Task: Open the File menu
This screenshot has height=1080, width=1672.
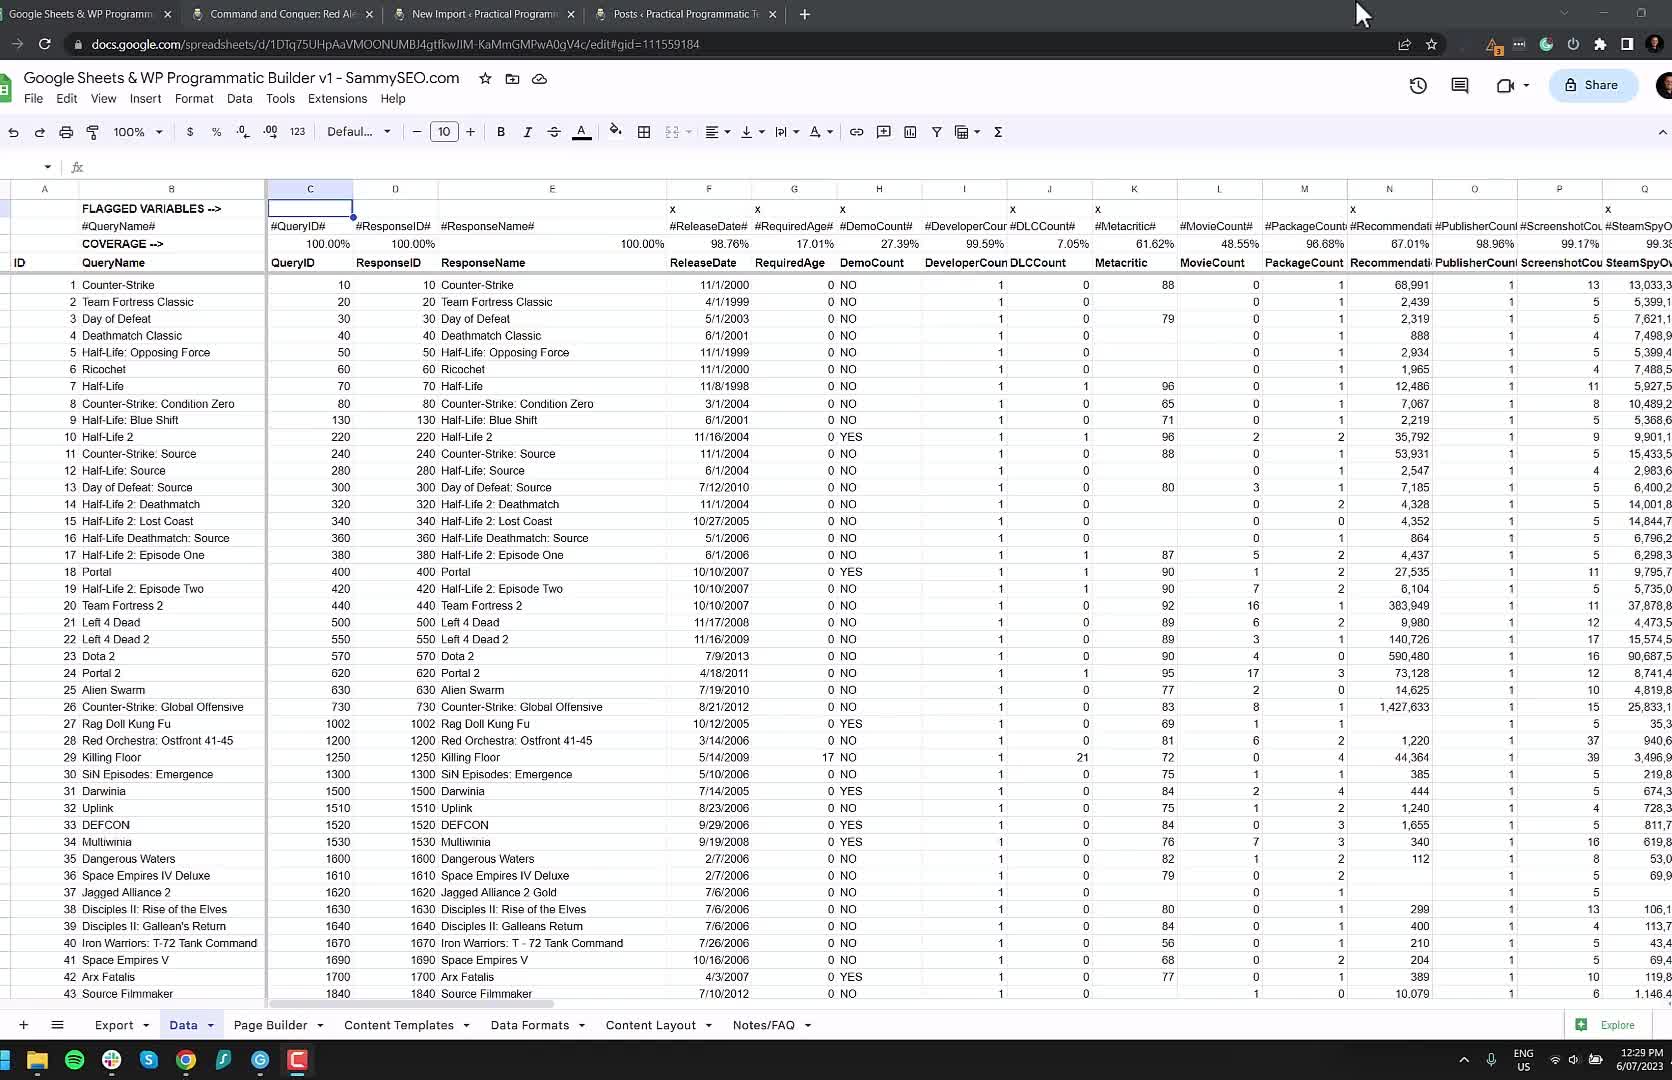Action: point(33,99)
